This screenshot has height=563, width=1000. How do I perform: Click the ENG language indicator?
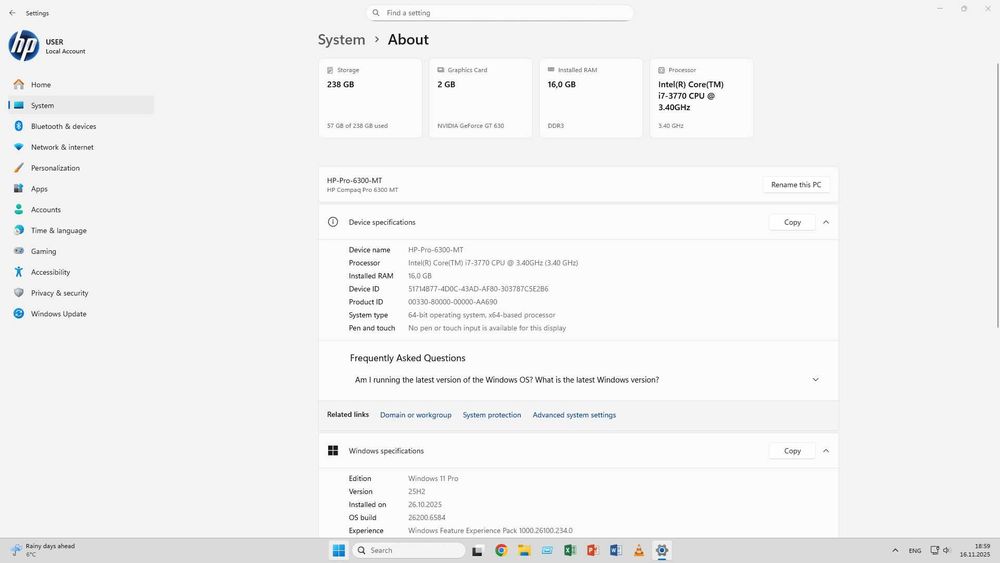[x=915, y=550]
